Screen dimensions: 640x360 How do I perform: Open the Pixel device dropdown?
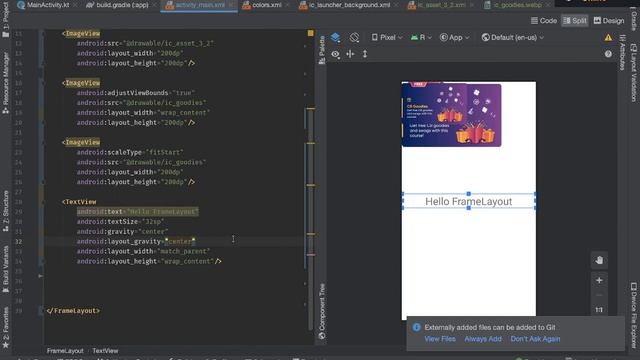(x=387, y=38)
